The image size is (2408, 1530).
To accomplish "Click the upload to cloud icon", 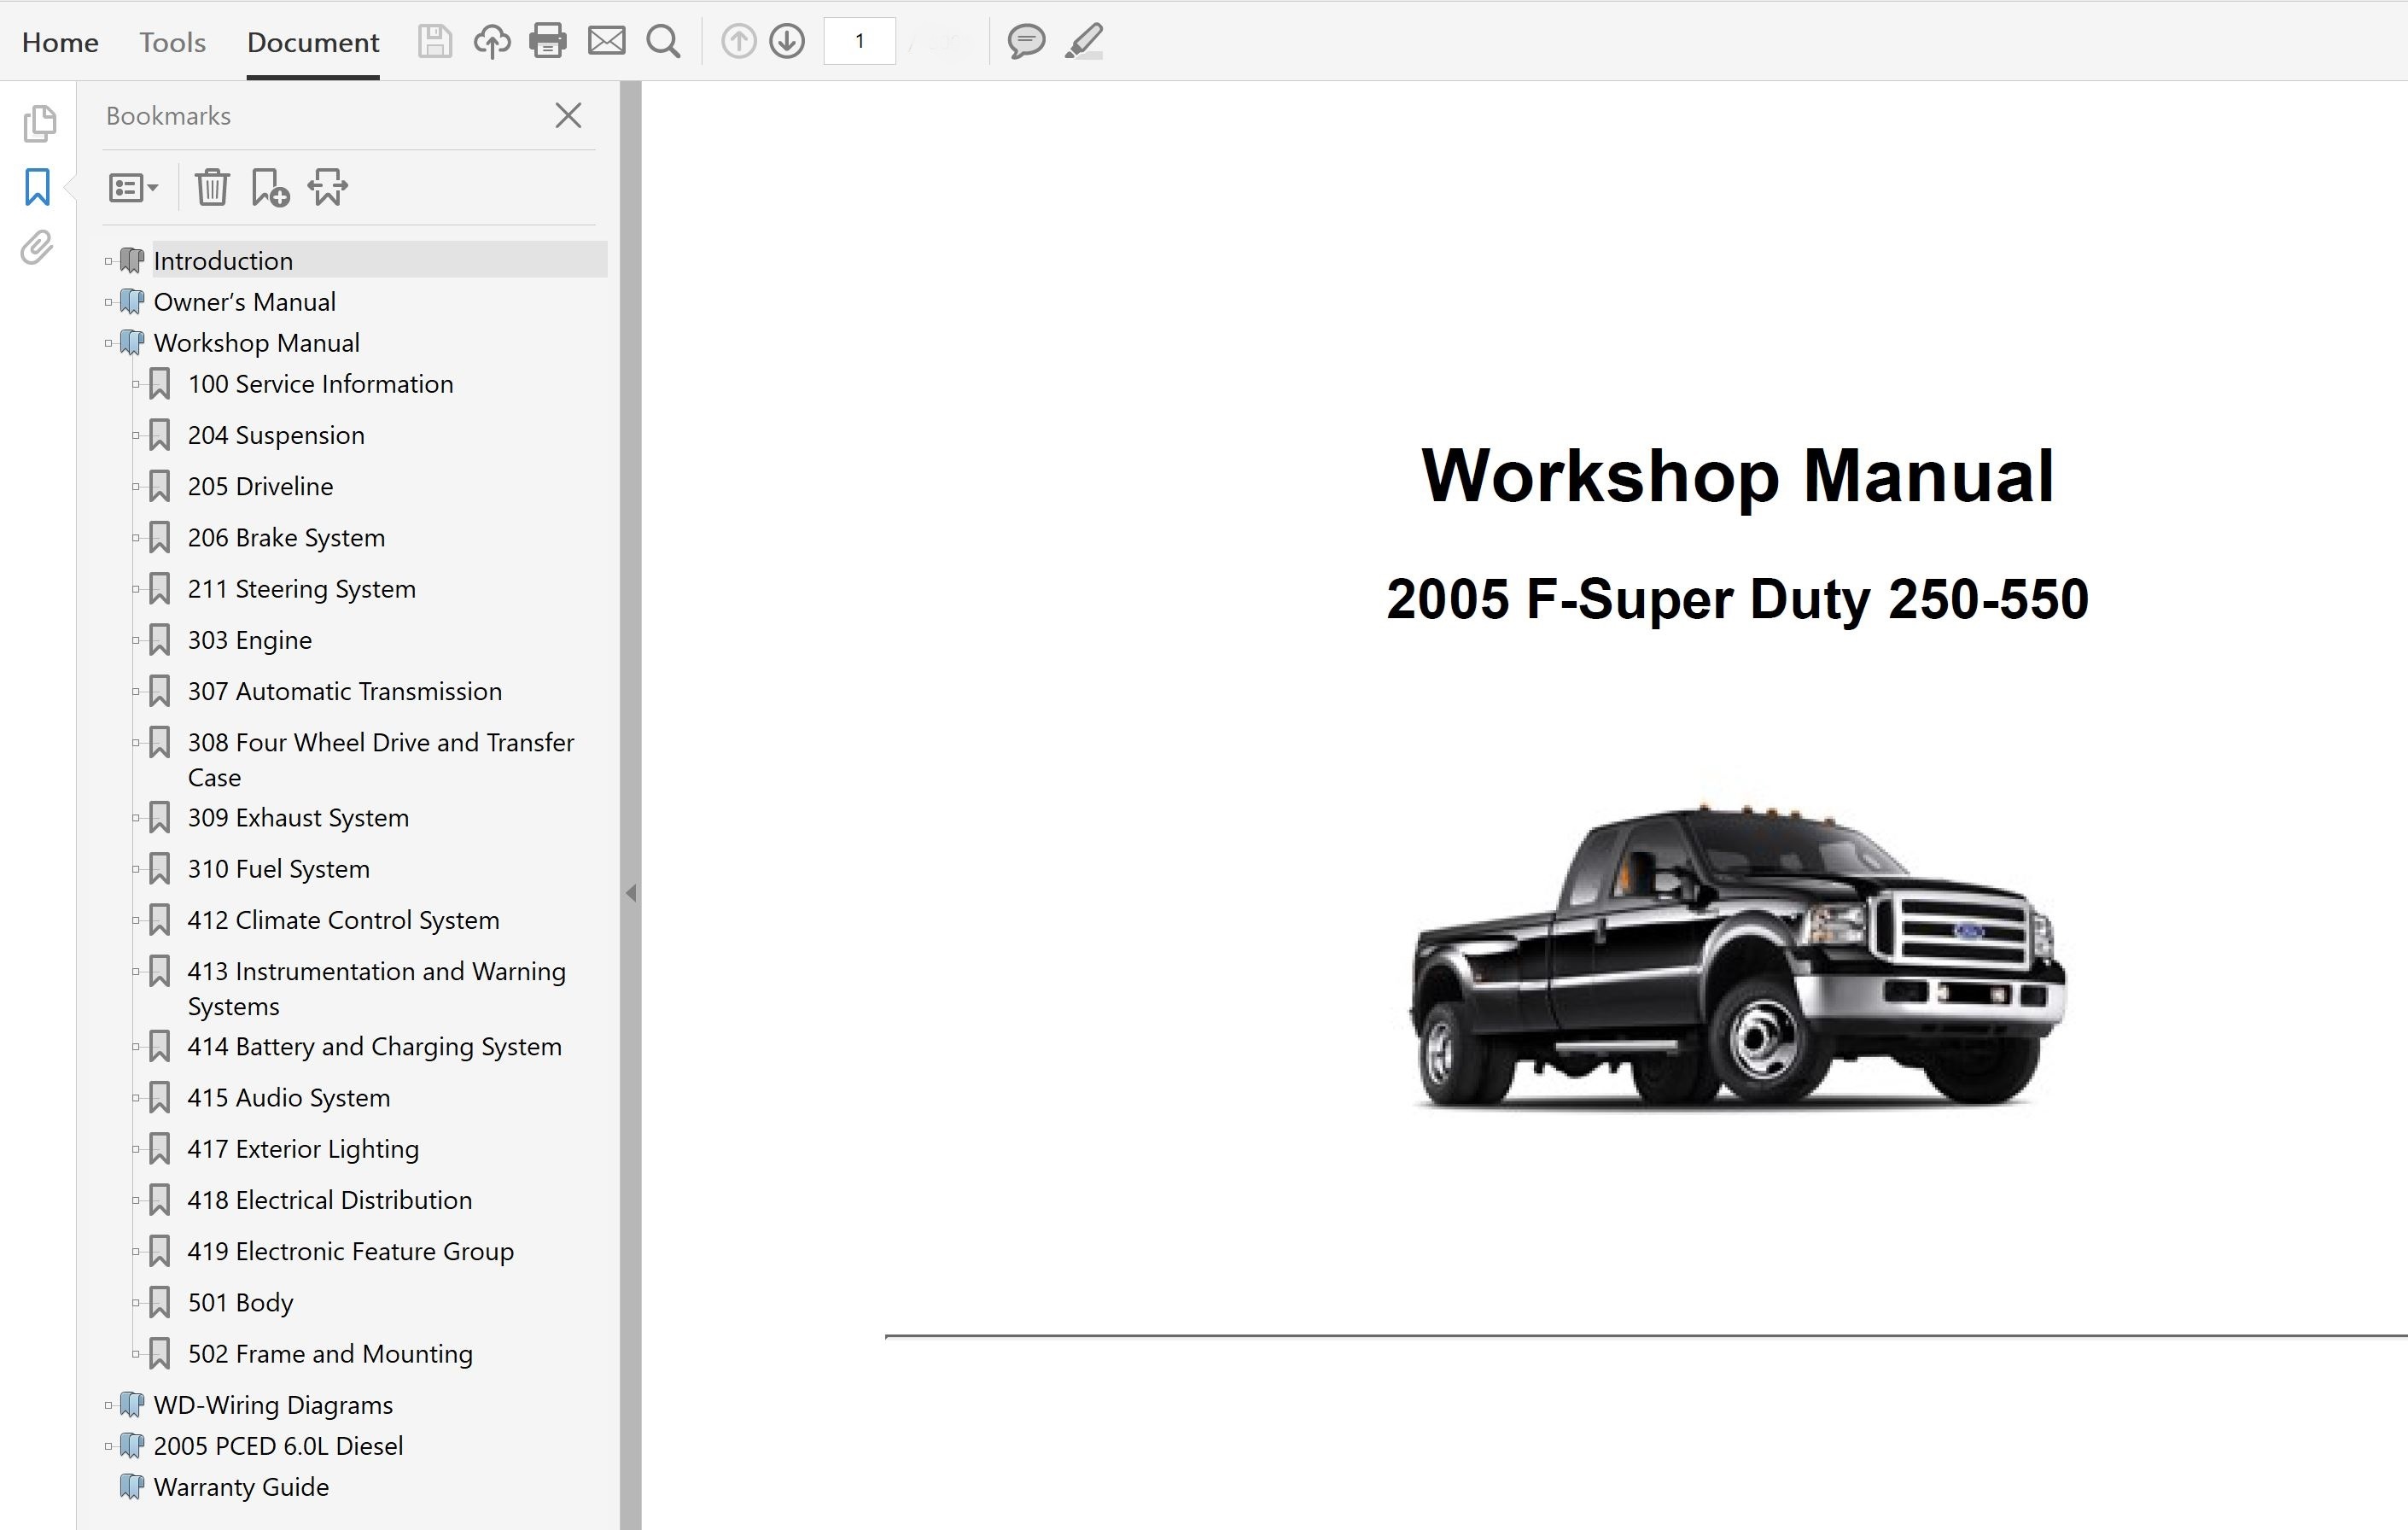I will [x=491, y=41].
